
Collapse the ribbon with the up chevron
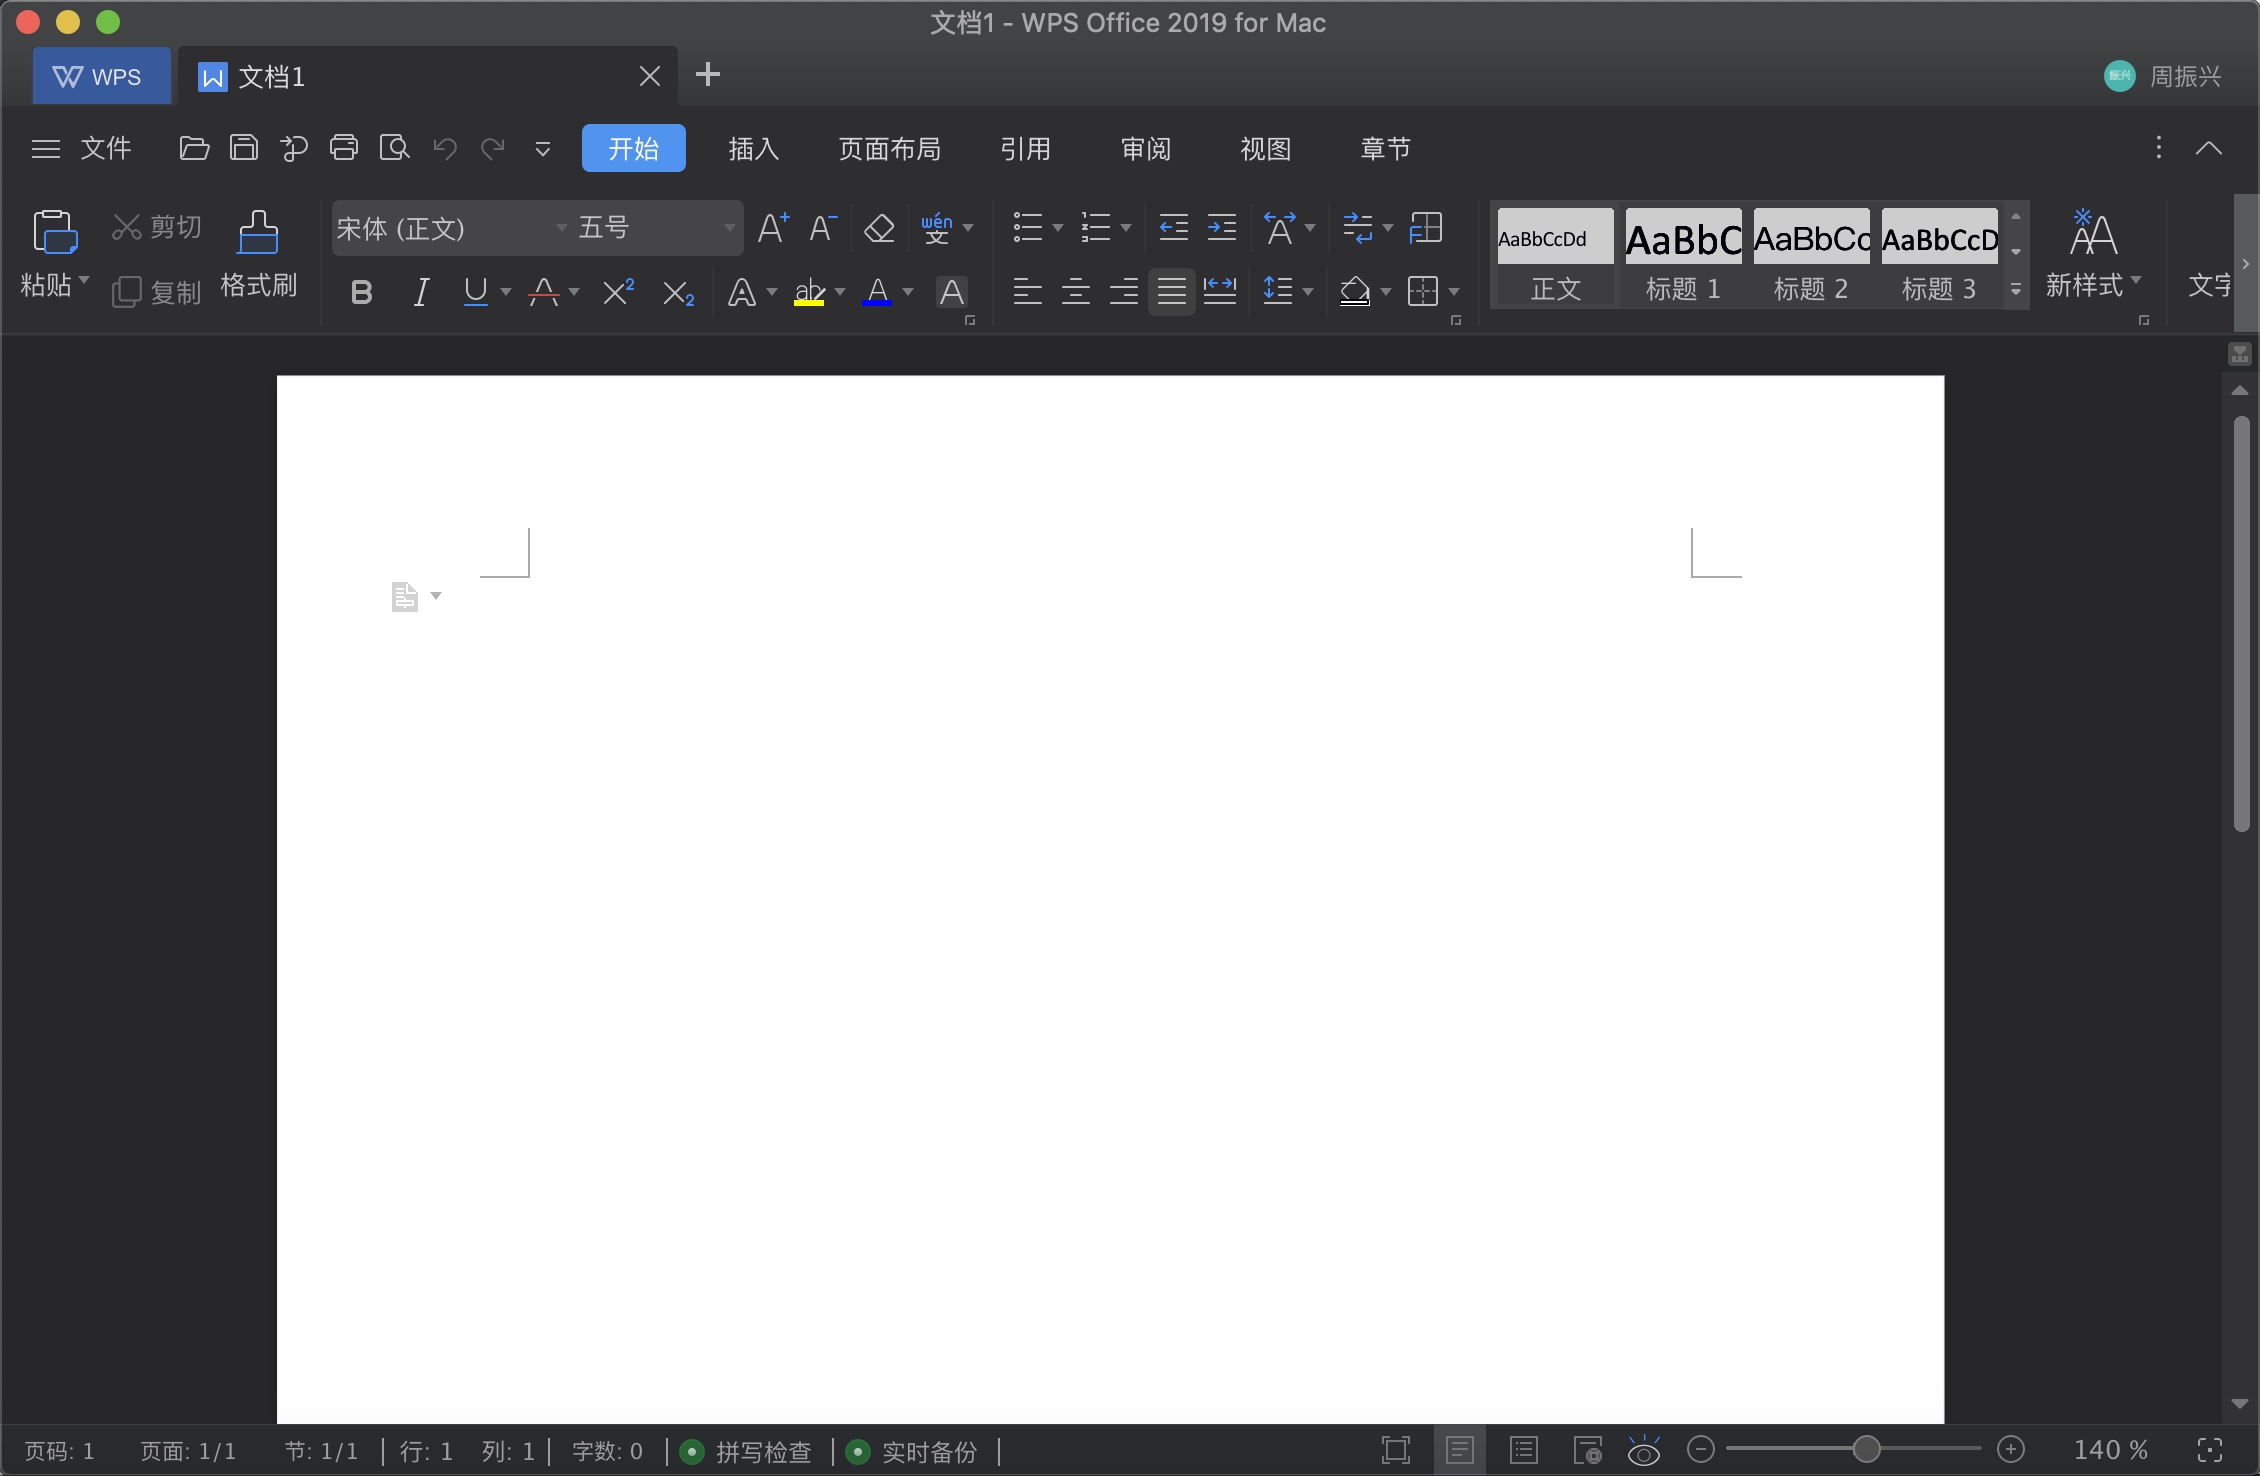coord(2209,149)
